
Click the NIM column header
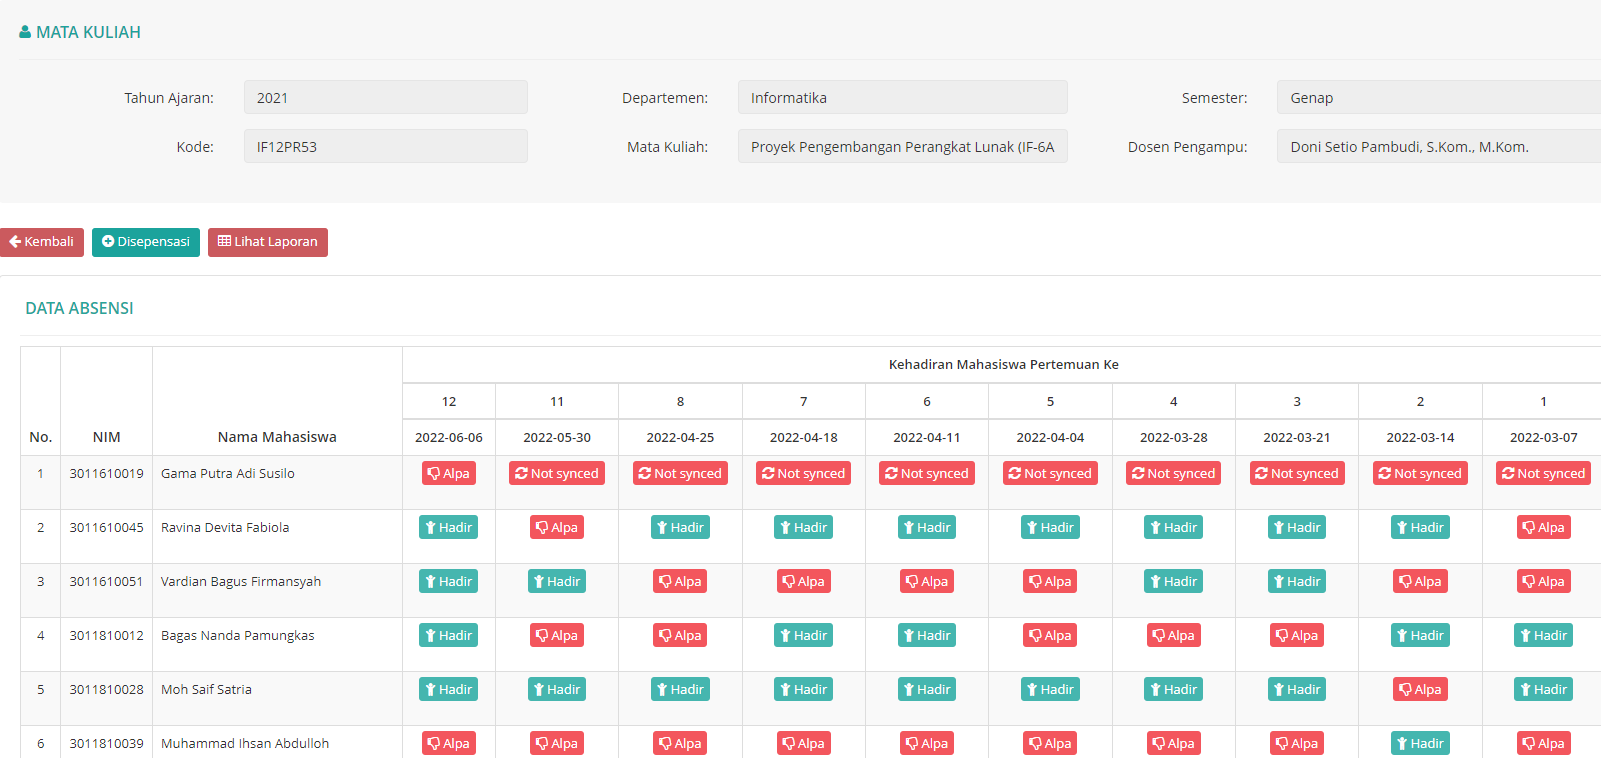point(106,437)
